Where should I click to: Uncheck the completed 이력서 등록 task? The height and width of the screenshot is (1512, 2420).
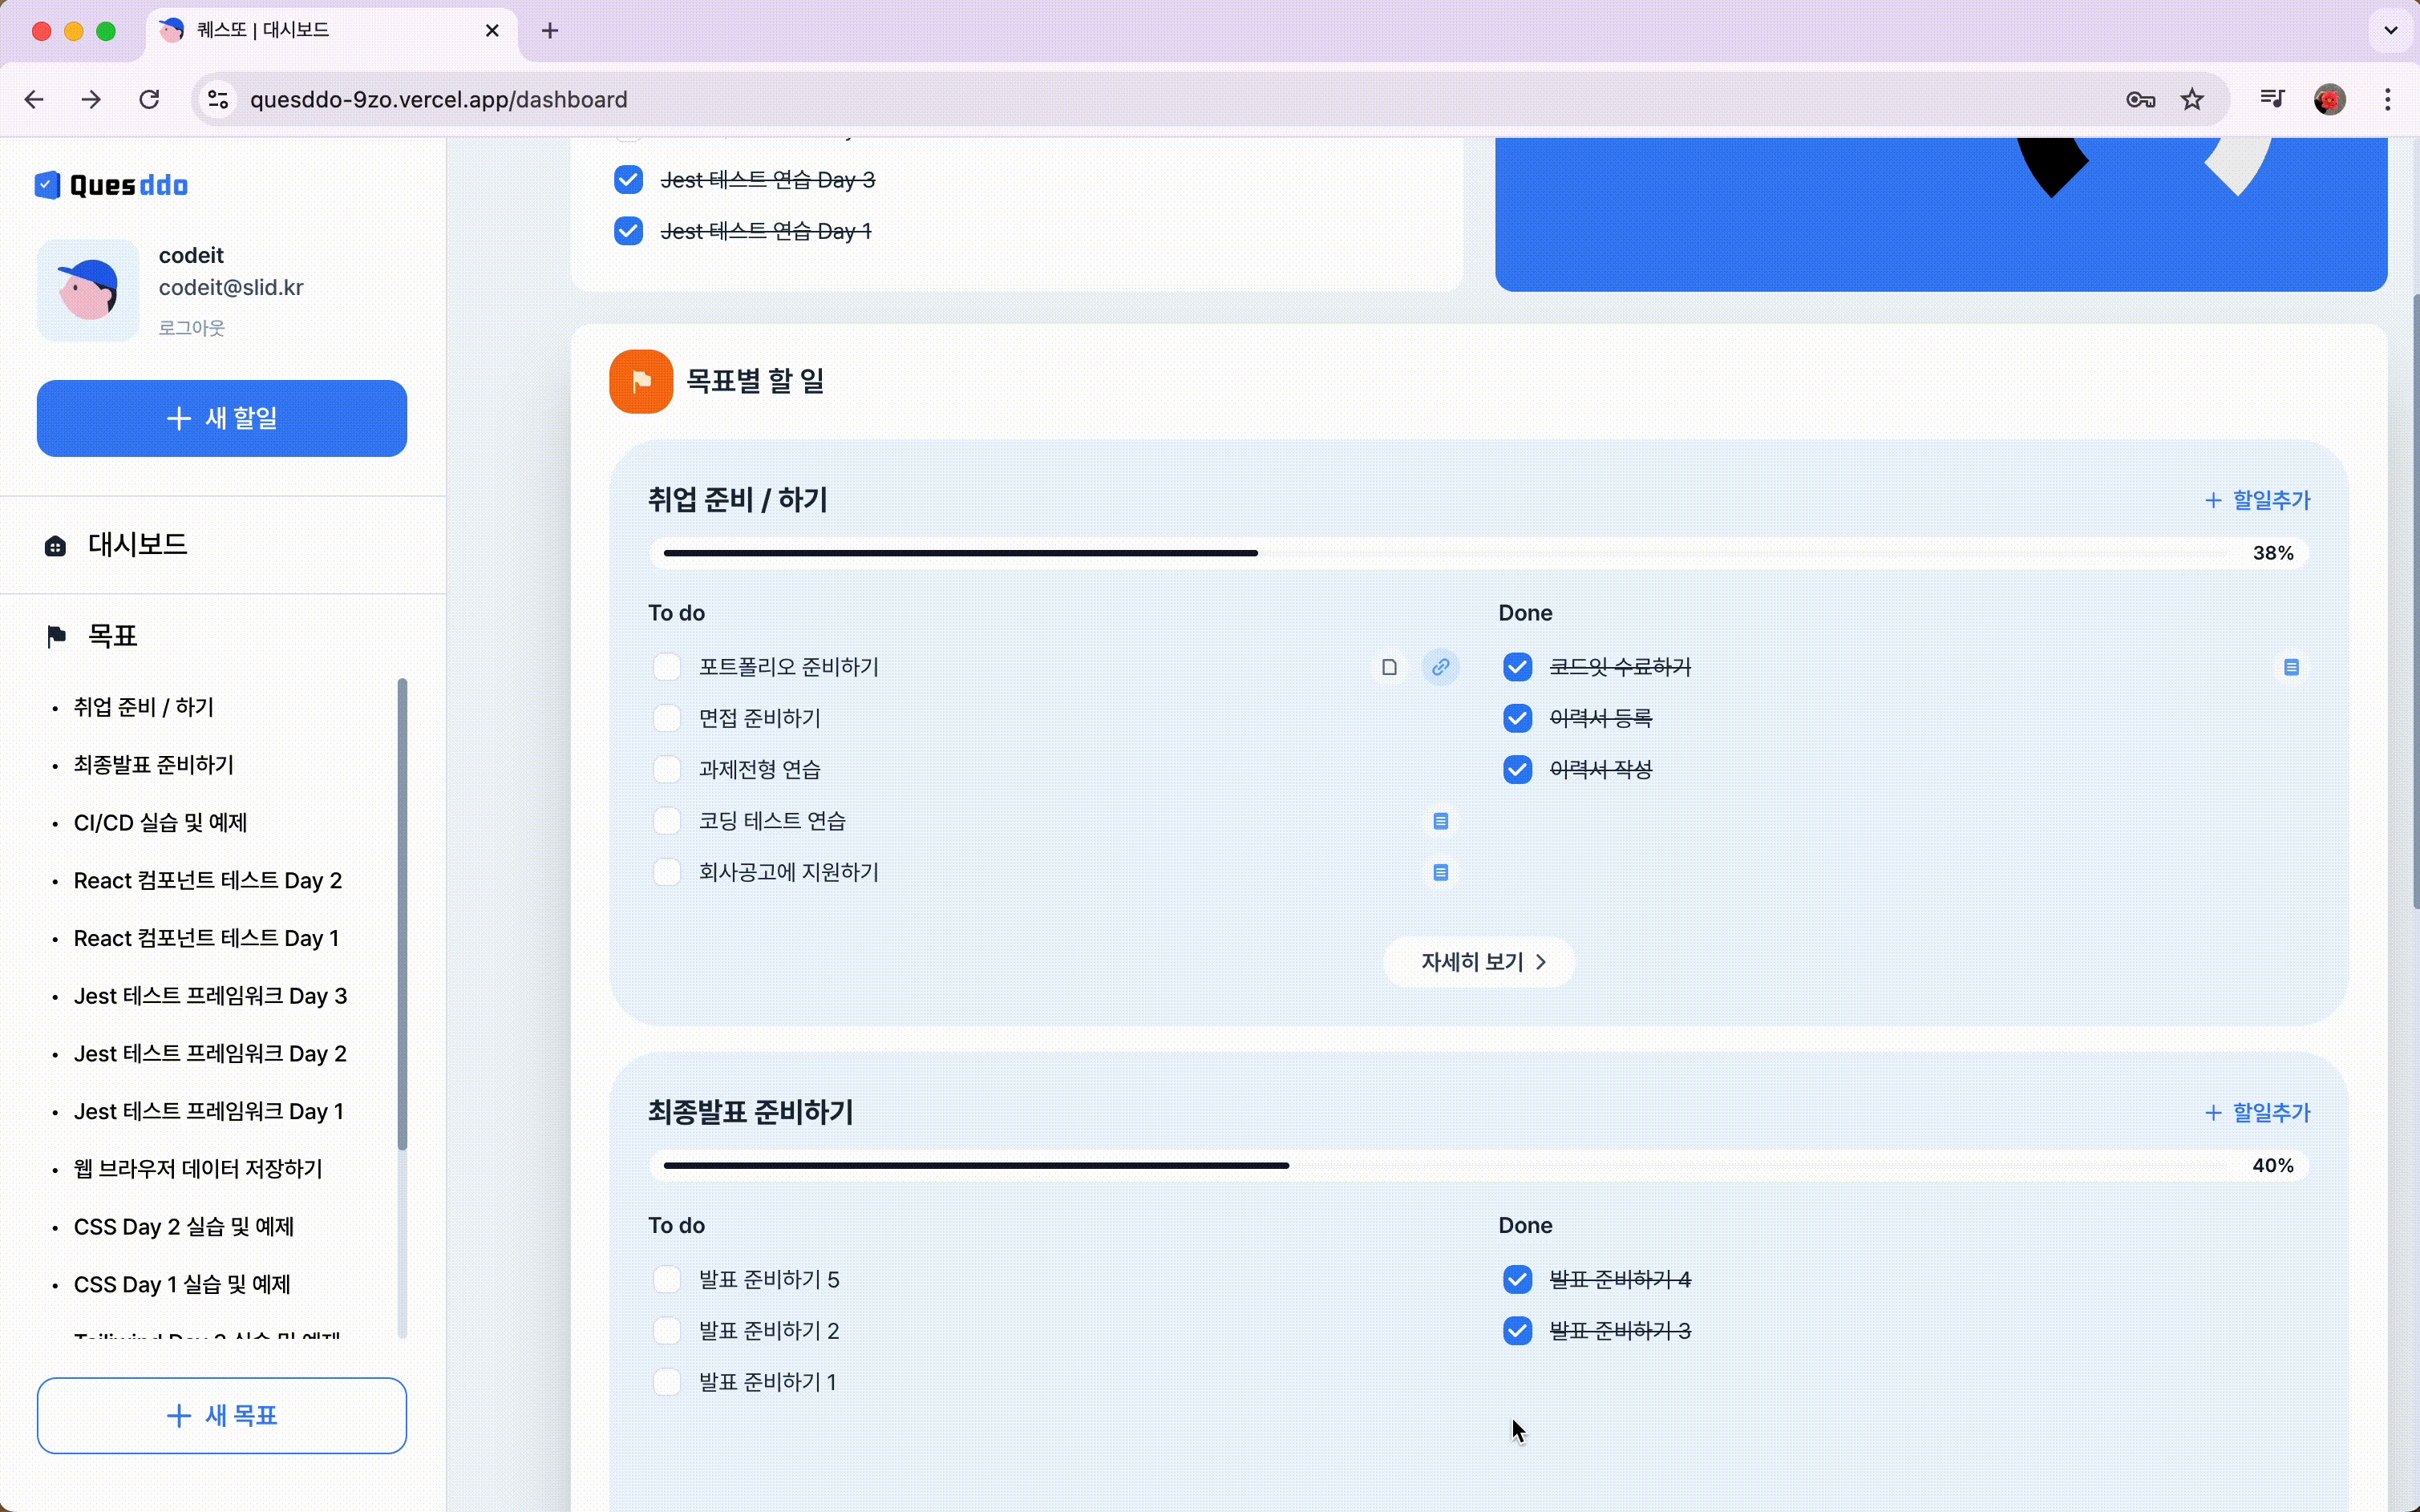(1516, 718)
